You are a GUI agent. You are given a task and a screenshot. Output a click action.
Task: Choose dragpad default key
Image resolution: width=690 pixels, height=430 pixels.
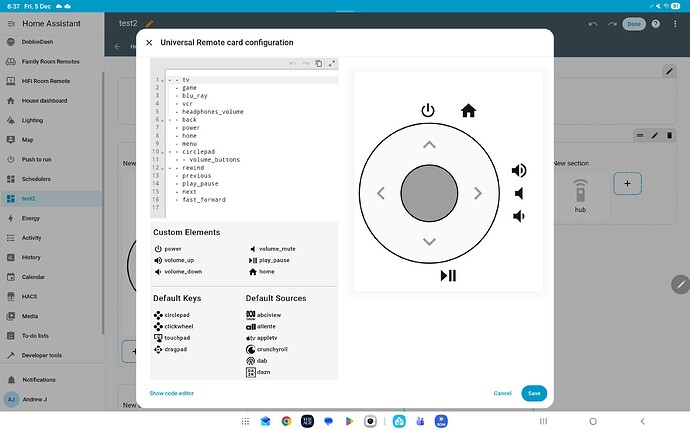[170, 349]
